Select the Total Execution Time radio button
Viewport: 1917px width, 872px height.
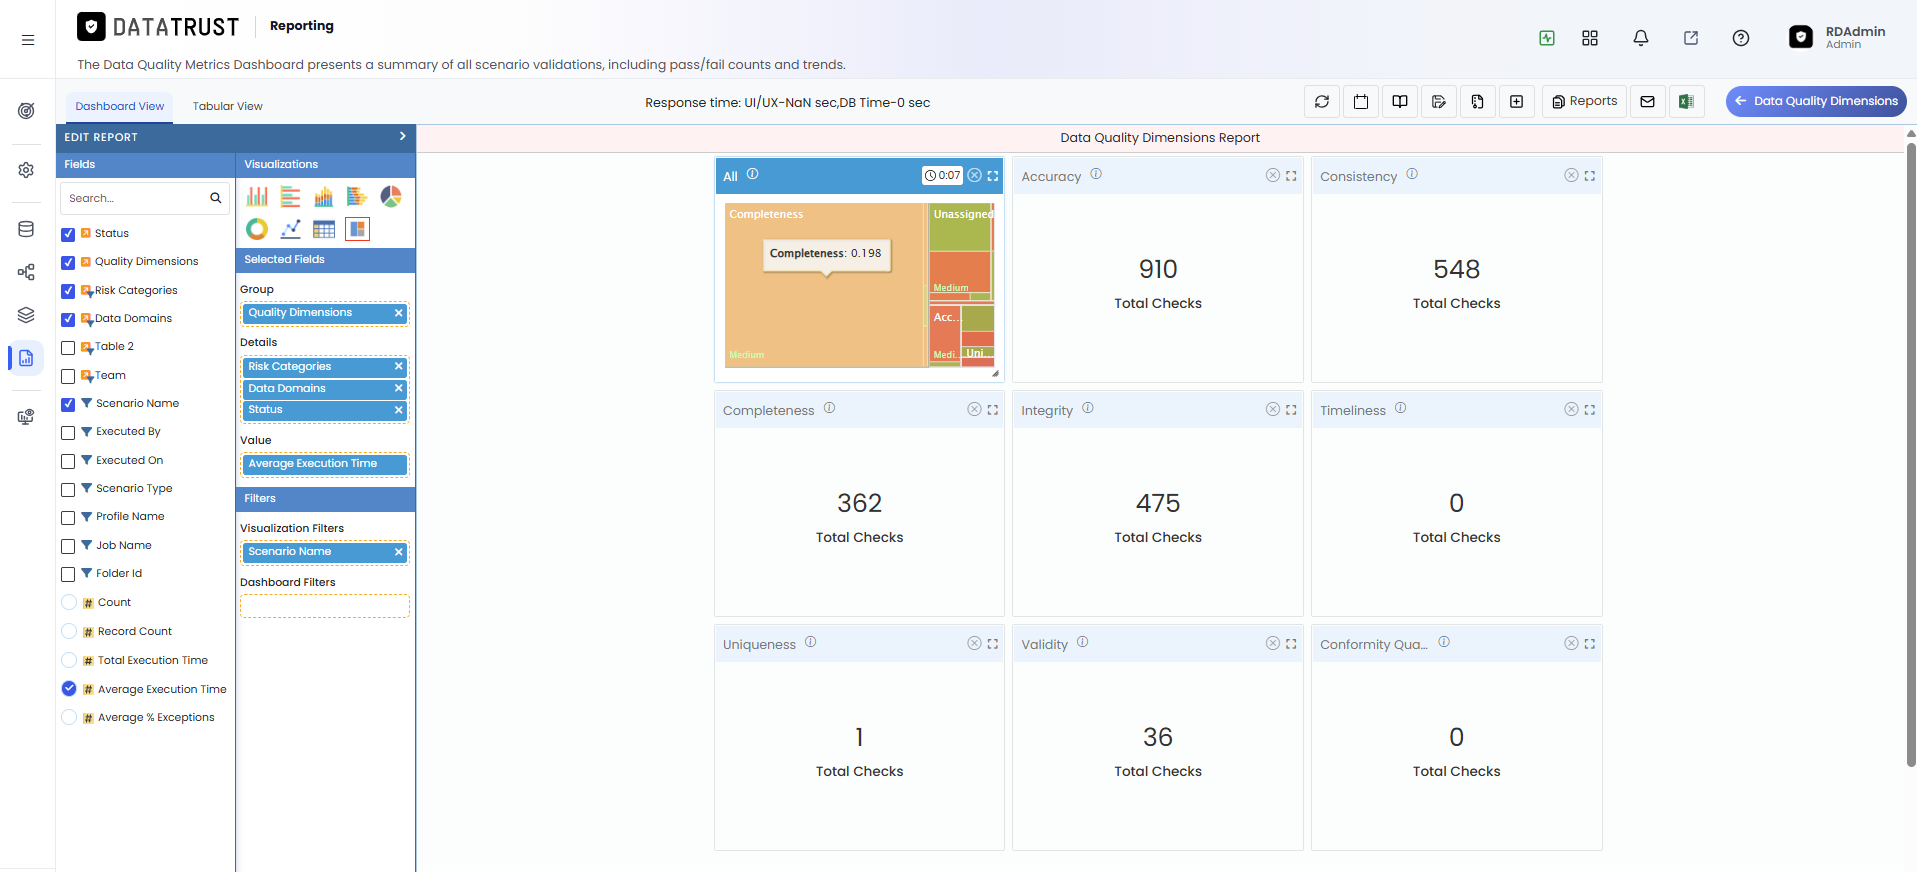click(x=69, y=660)
